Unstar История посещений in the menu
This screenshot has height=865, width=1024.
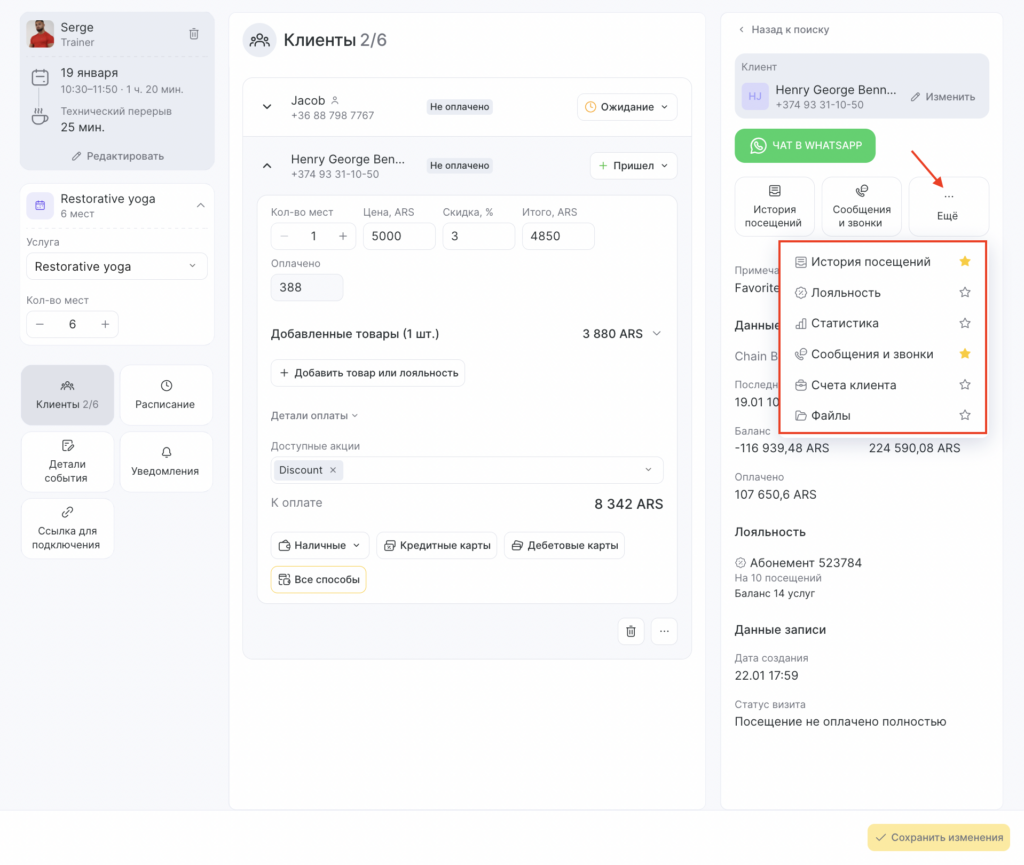965,262
